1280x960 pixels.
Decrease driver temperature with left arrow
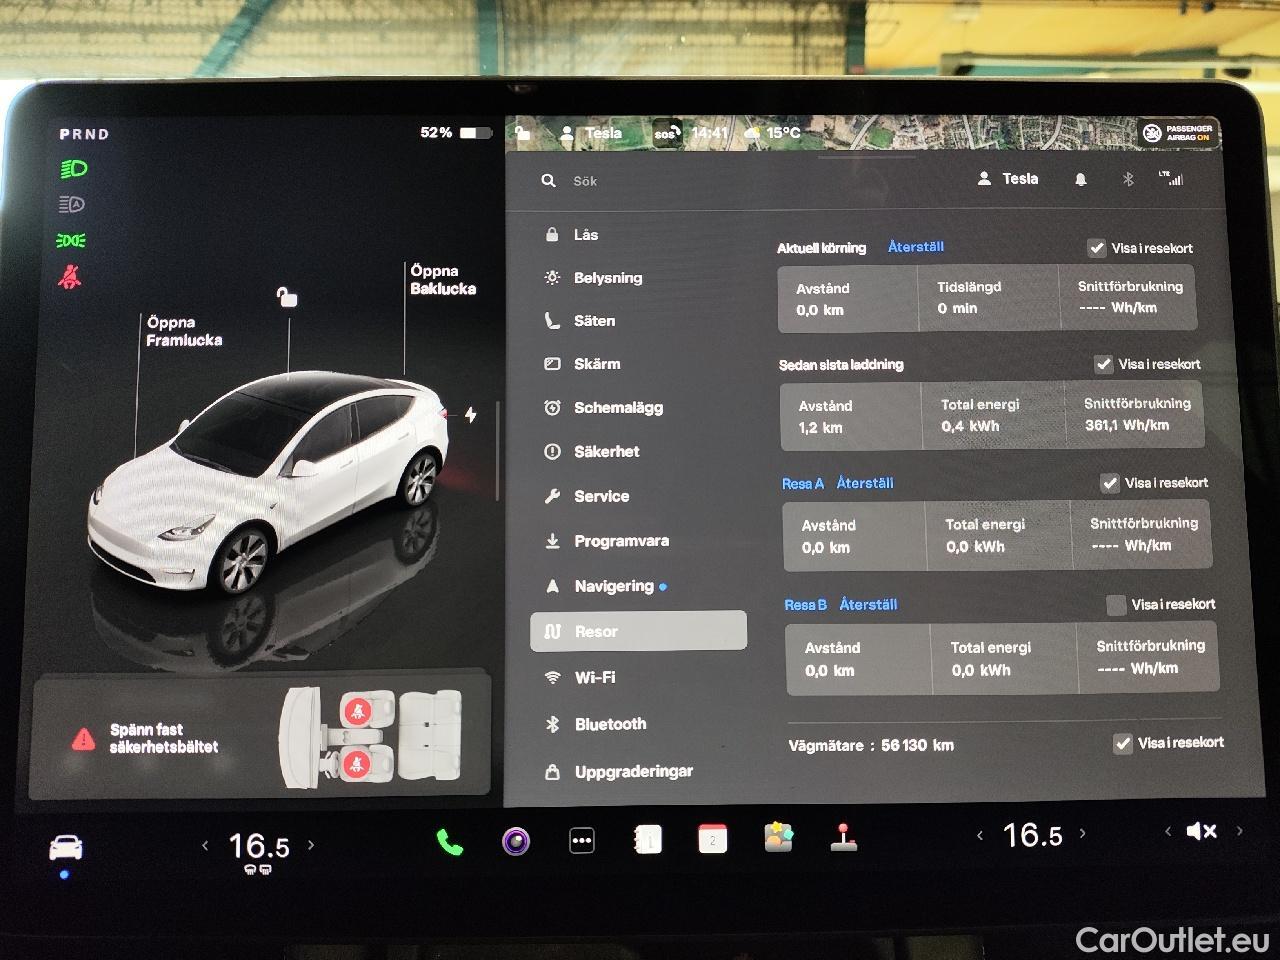click(205, 846)
